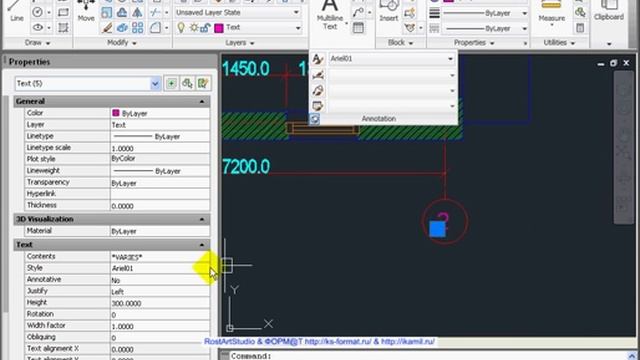This screenshot has width=640, height=360.
Task: Select the Line drawing tool
Action: pos(16,11)
